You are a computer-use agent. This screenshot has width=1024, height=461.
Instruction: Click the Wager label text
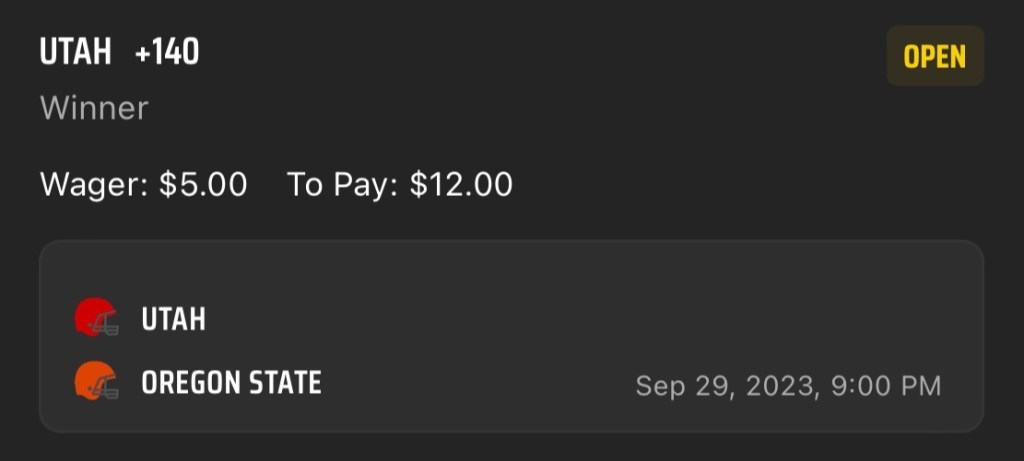95,184
